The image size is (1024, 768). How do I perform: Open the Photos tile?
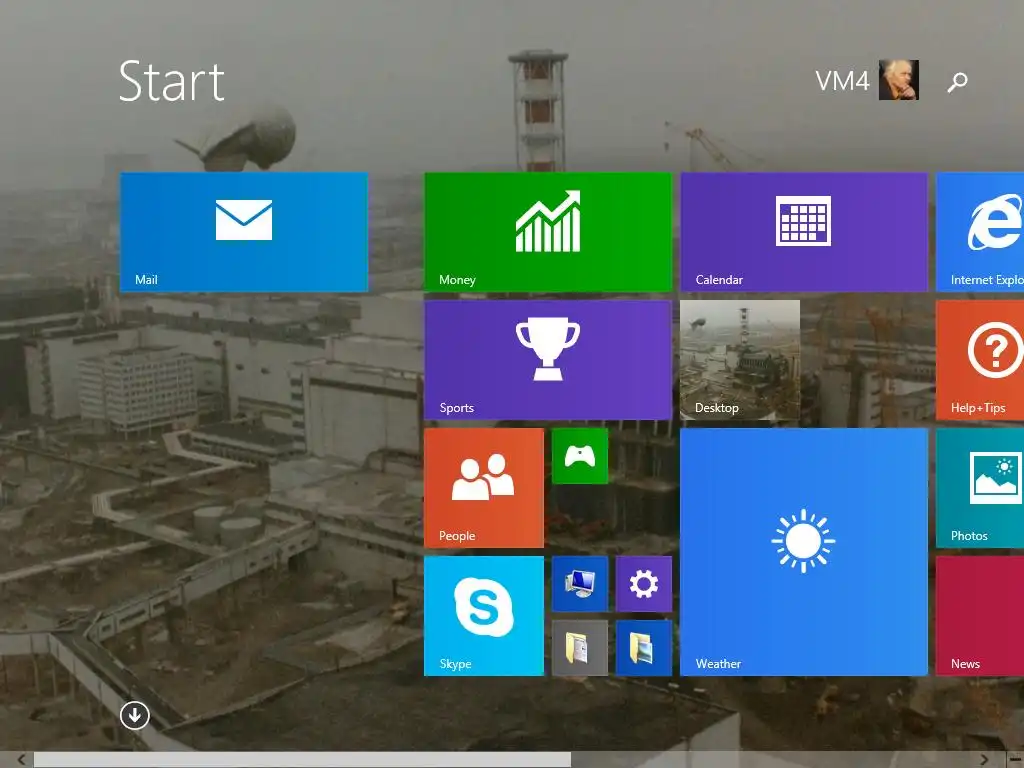[980, 488]
